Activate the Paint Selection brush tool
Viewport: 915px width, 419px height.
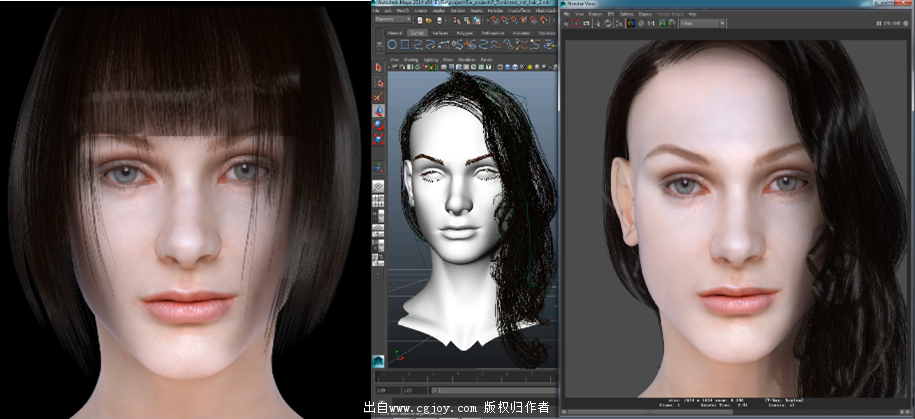tap(378, 98)
